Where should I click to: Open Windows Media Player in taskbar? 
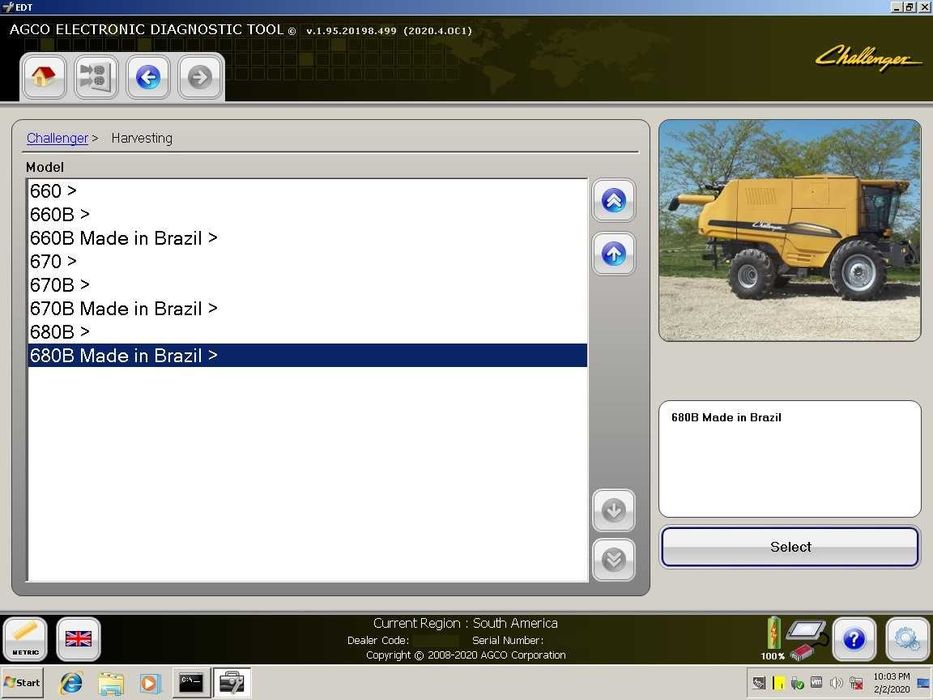coord(149,683)
